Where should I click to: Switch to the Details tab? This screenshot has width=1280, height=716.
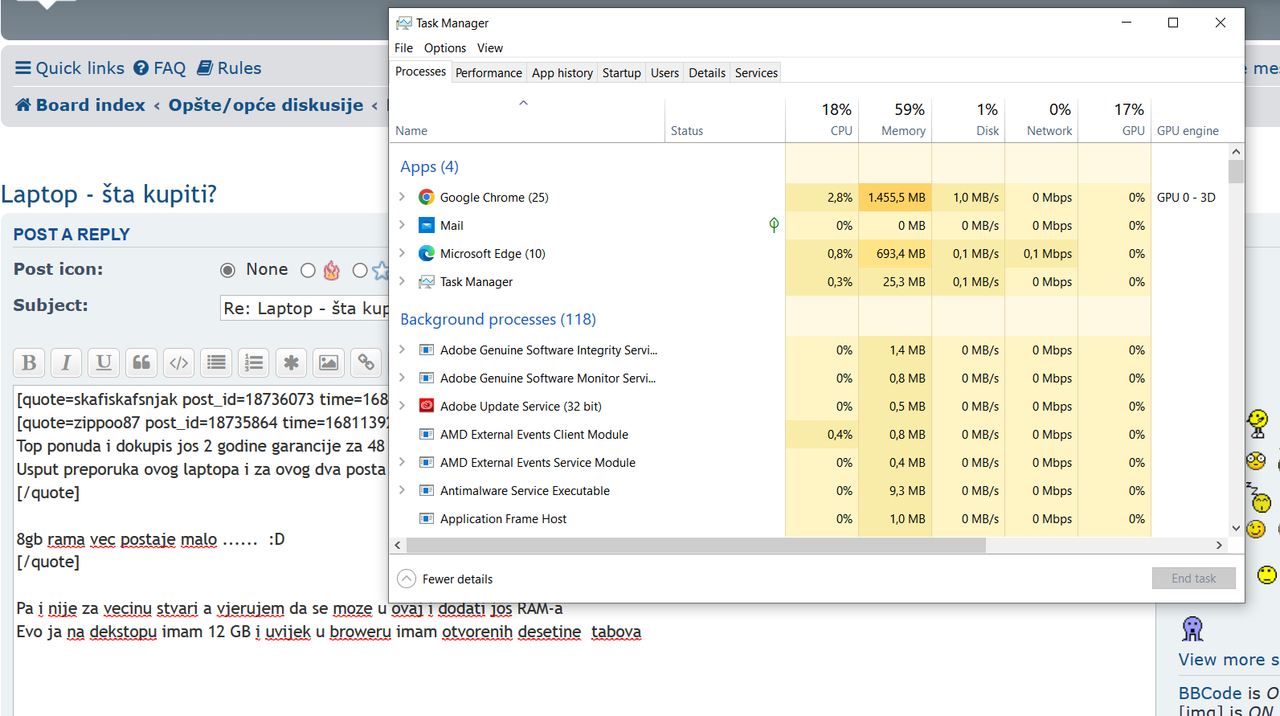pos(707,73)
